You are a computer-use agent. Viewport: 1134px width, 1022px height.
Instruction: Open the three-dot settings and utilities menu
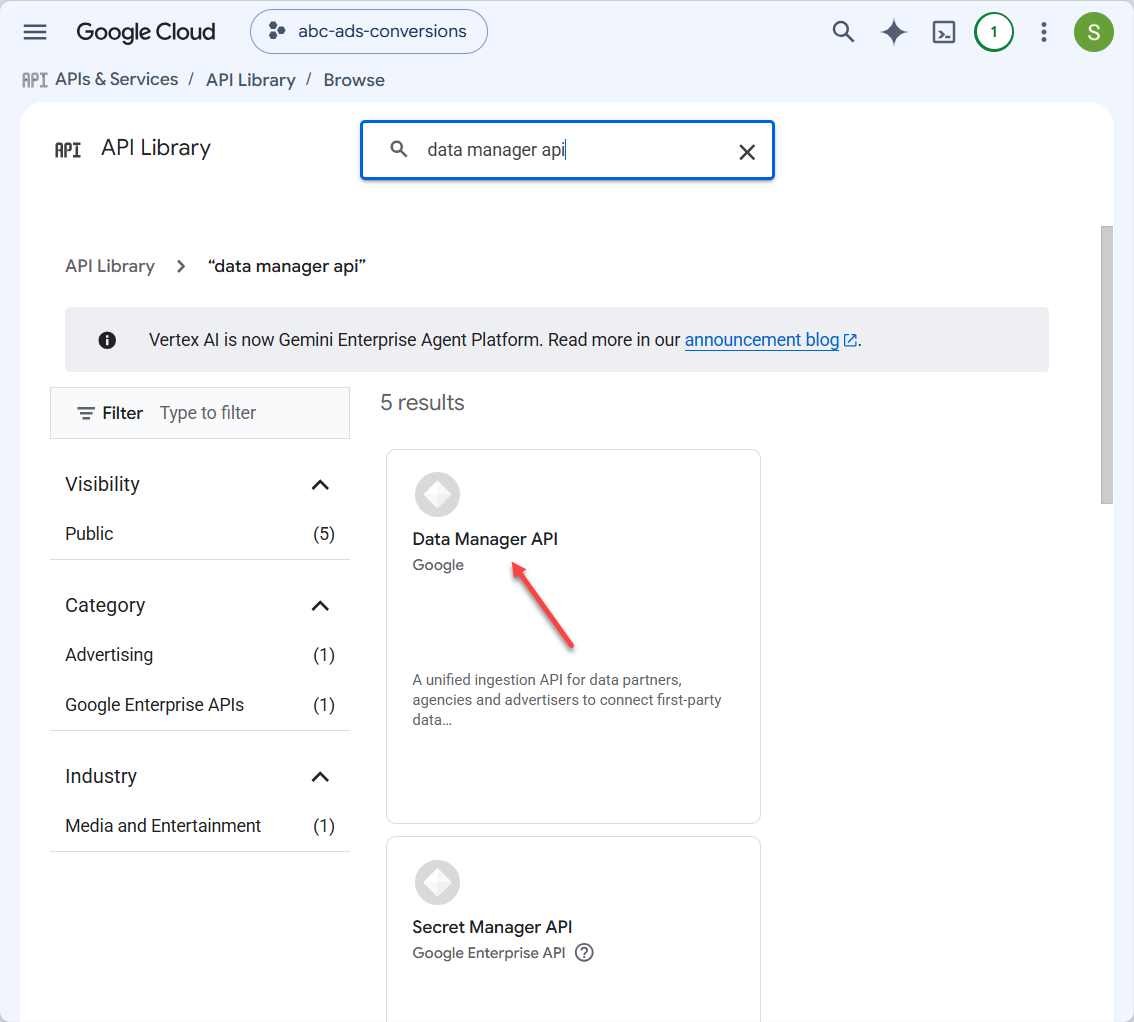click(x=1044, y=32)
